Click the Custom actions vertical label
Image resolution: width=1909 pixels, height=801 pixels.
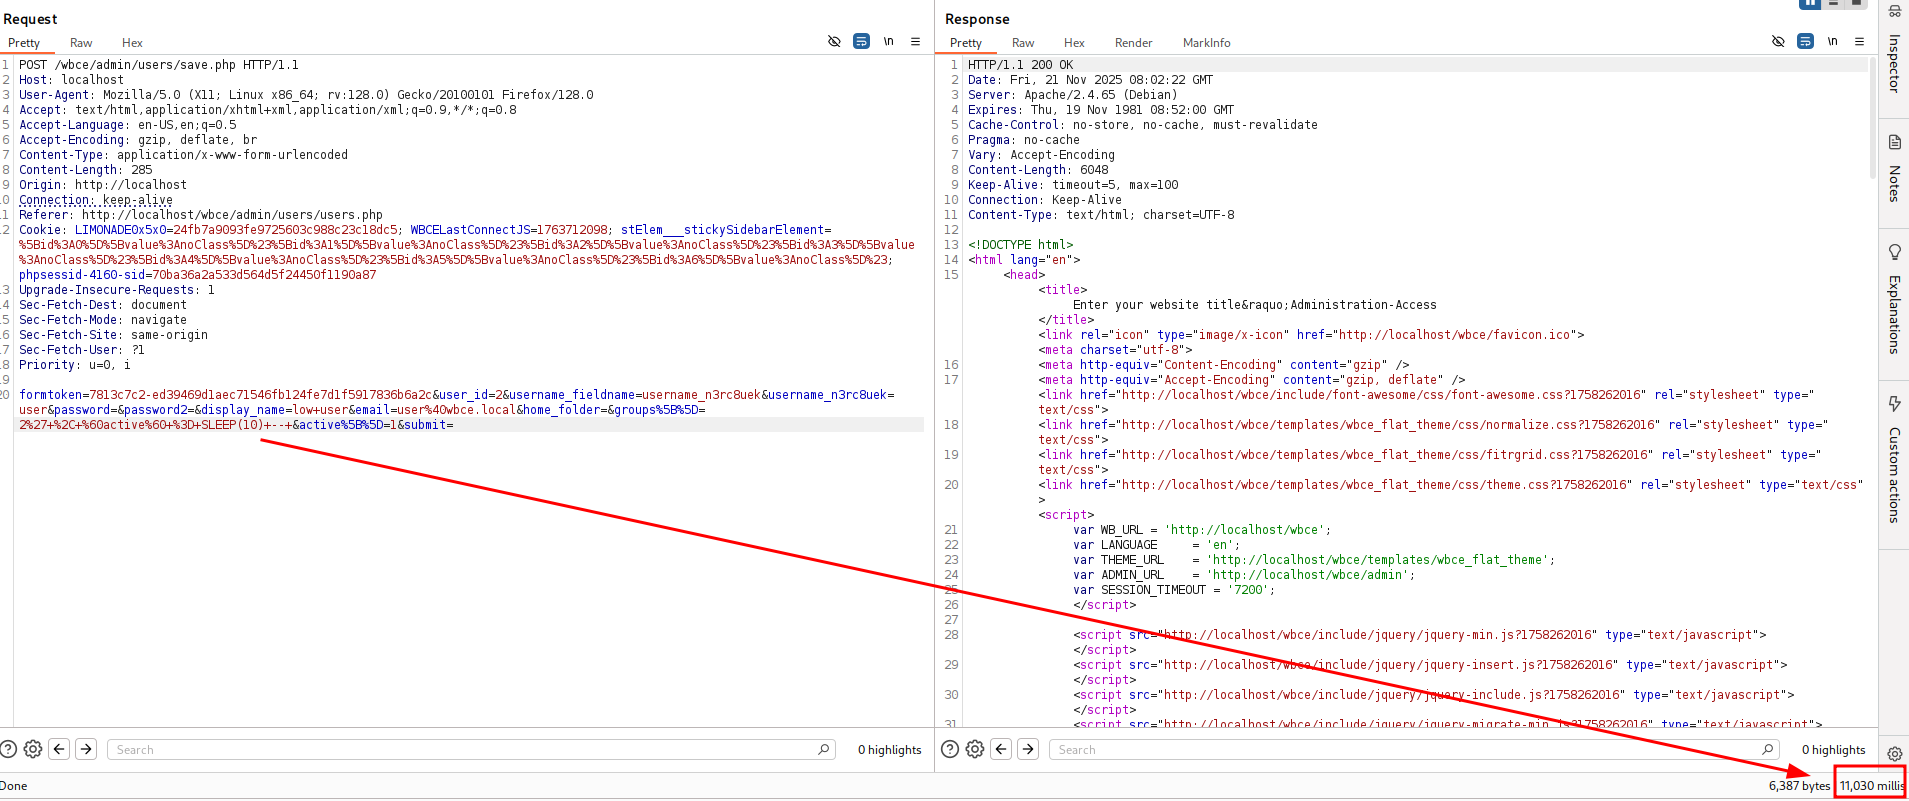click(x=1894, y=475)
